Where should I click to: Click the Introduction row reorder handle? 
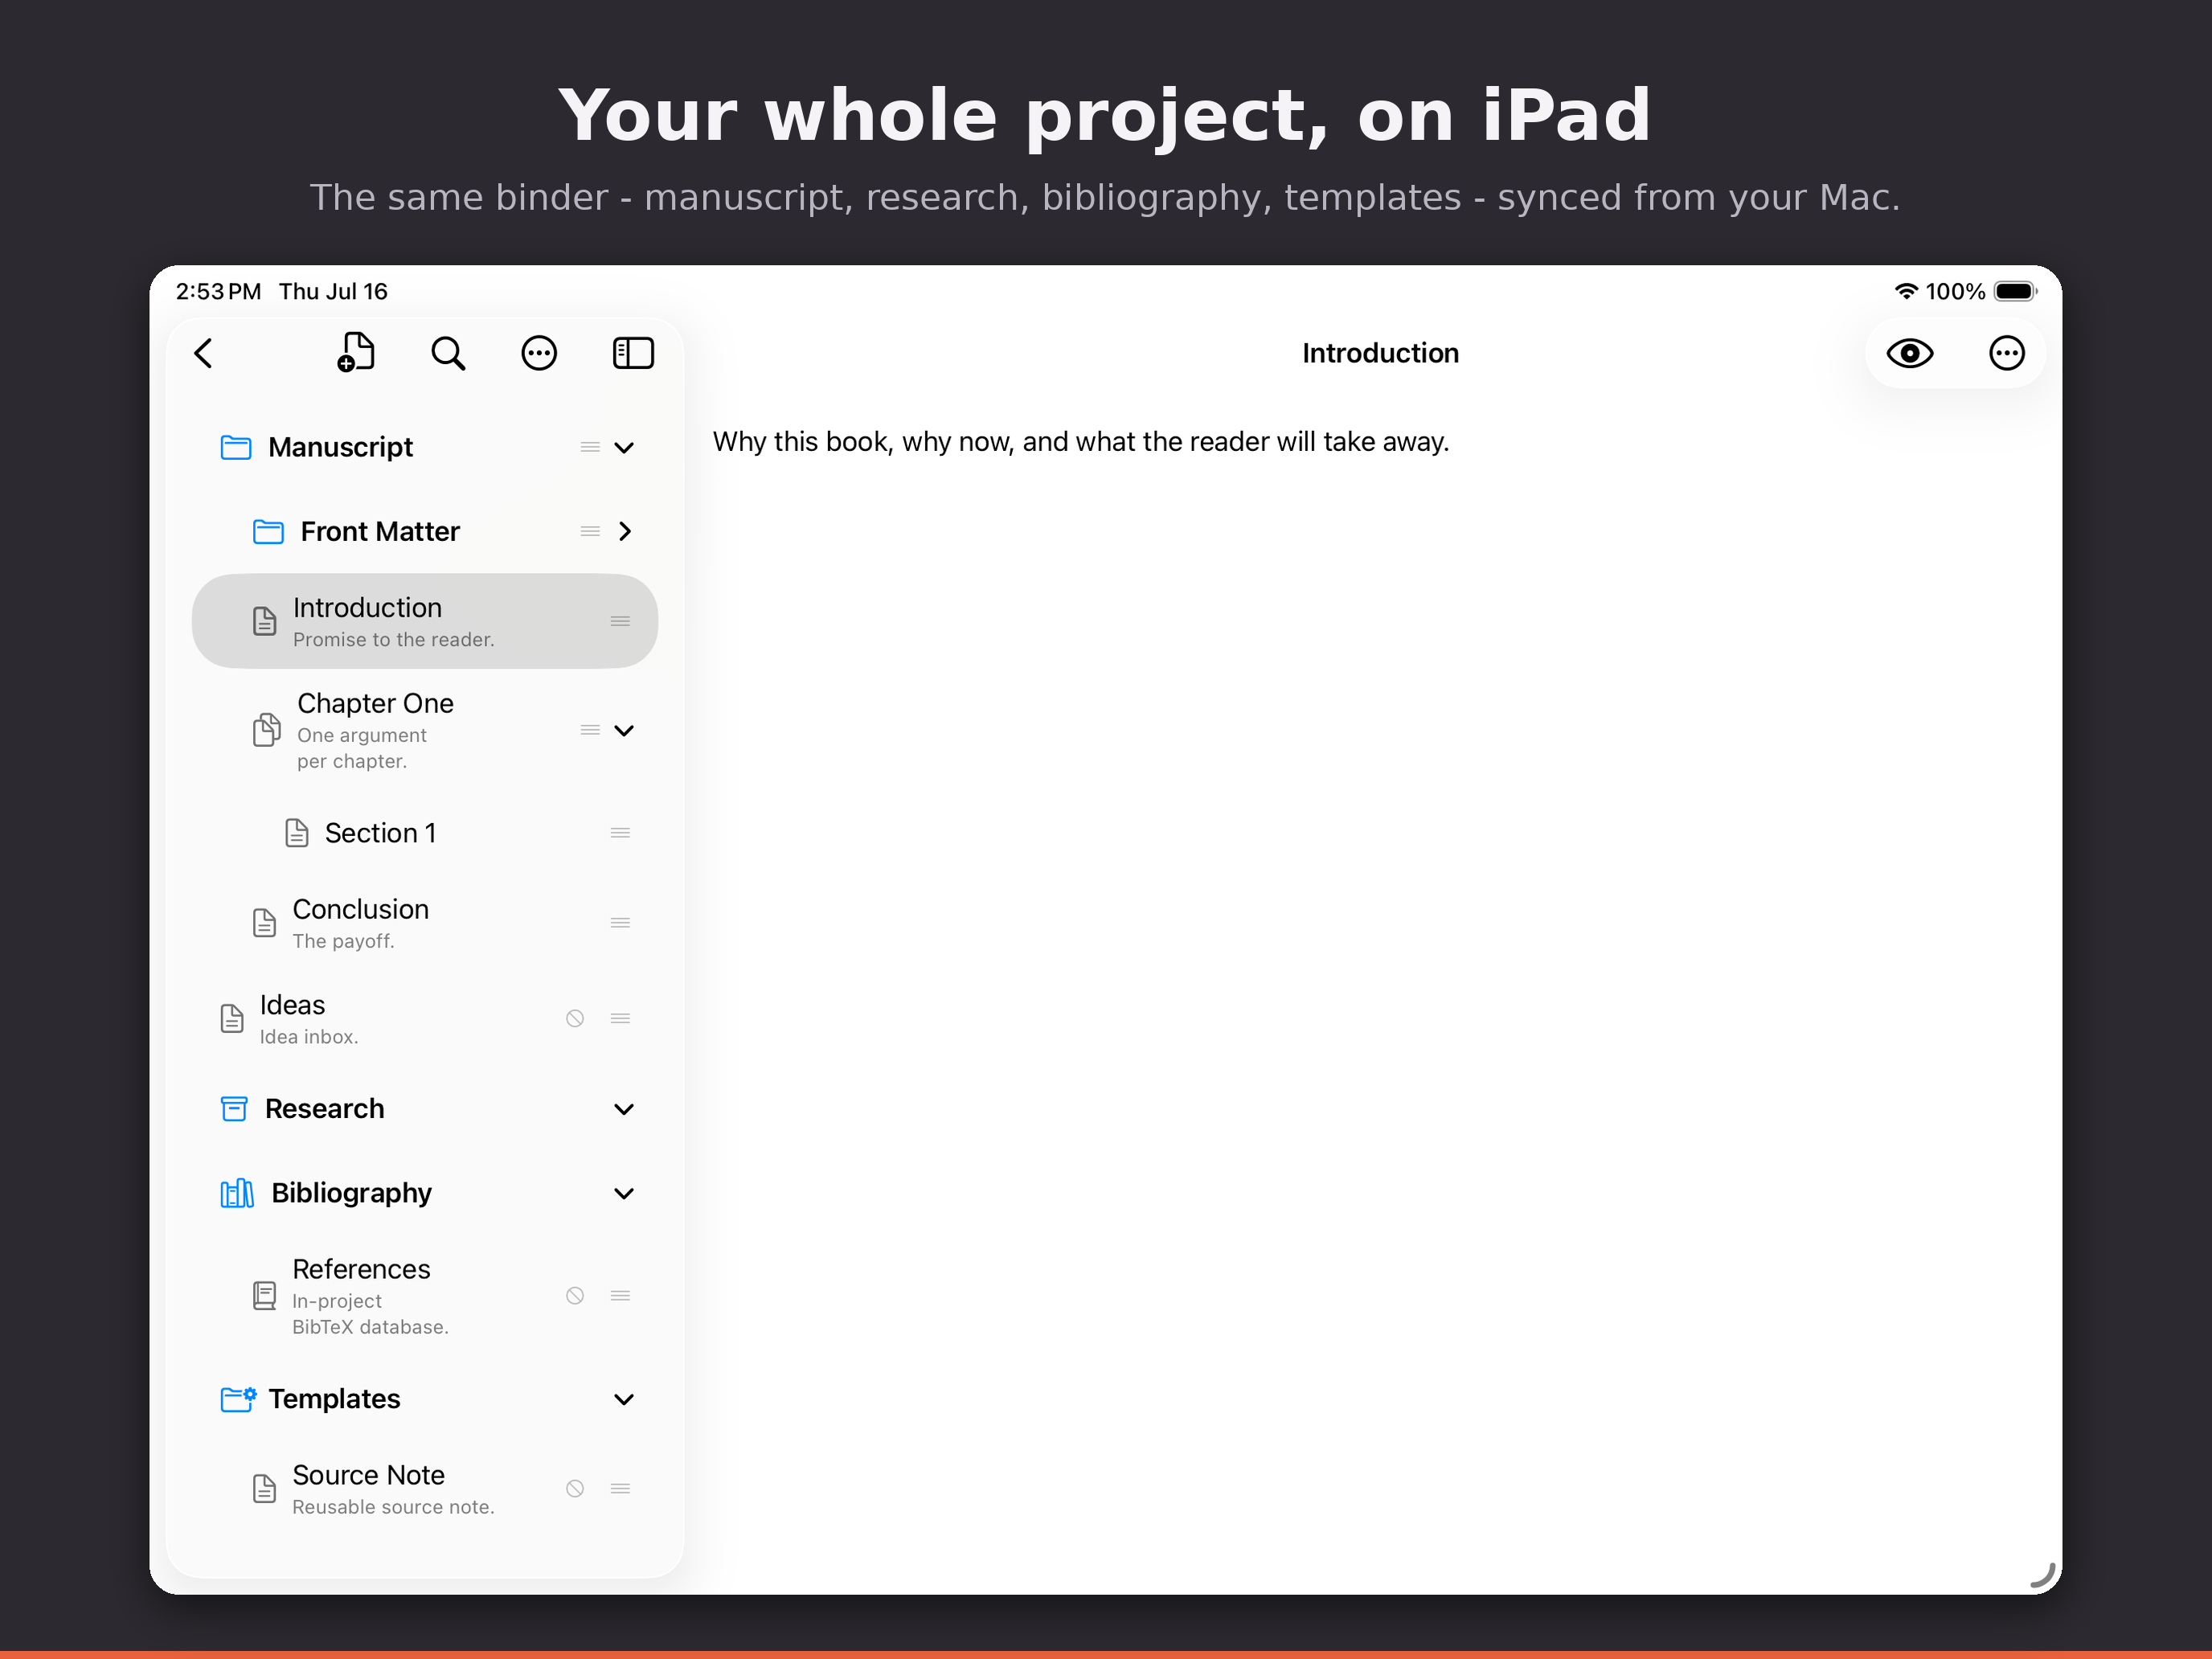tap(620, 621)
